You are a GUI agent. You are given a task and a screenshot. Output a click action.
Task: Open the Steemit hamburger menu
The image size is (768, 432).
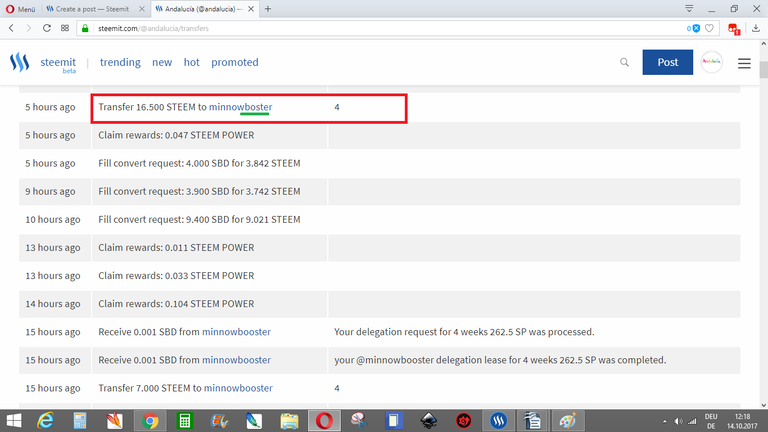[744, 63]
